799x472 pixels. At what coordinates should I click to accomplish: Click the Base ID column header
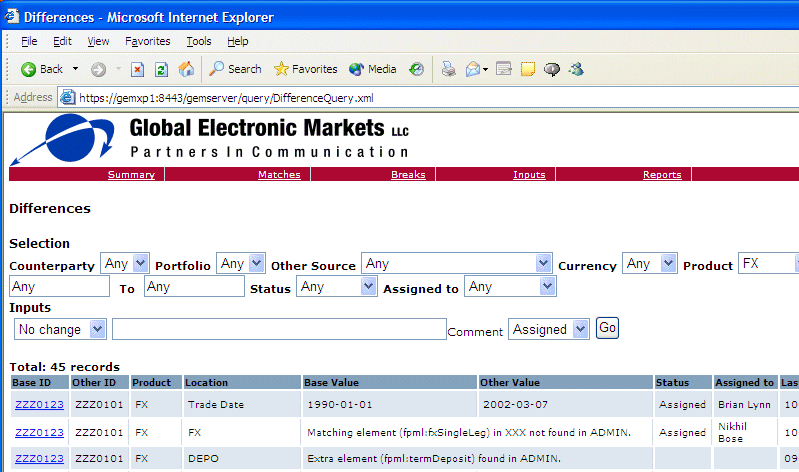[x=40, y=382]
